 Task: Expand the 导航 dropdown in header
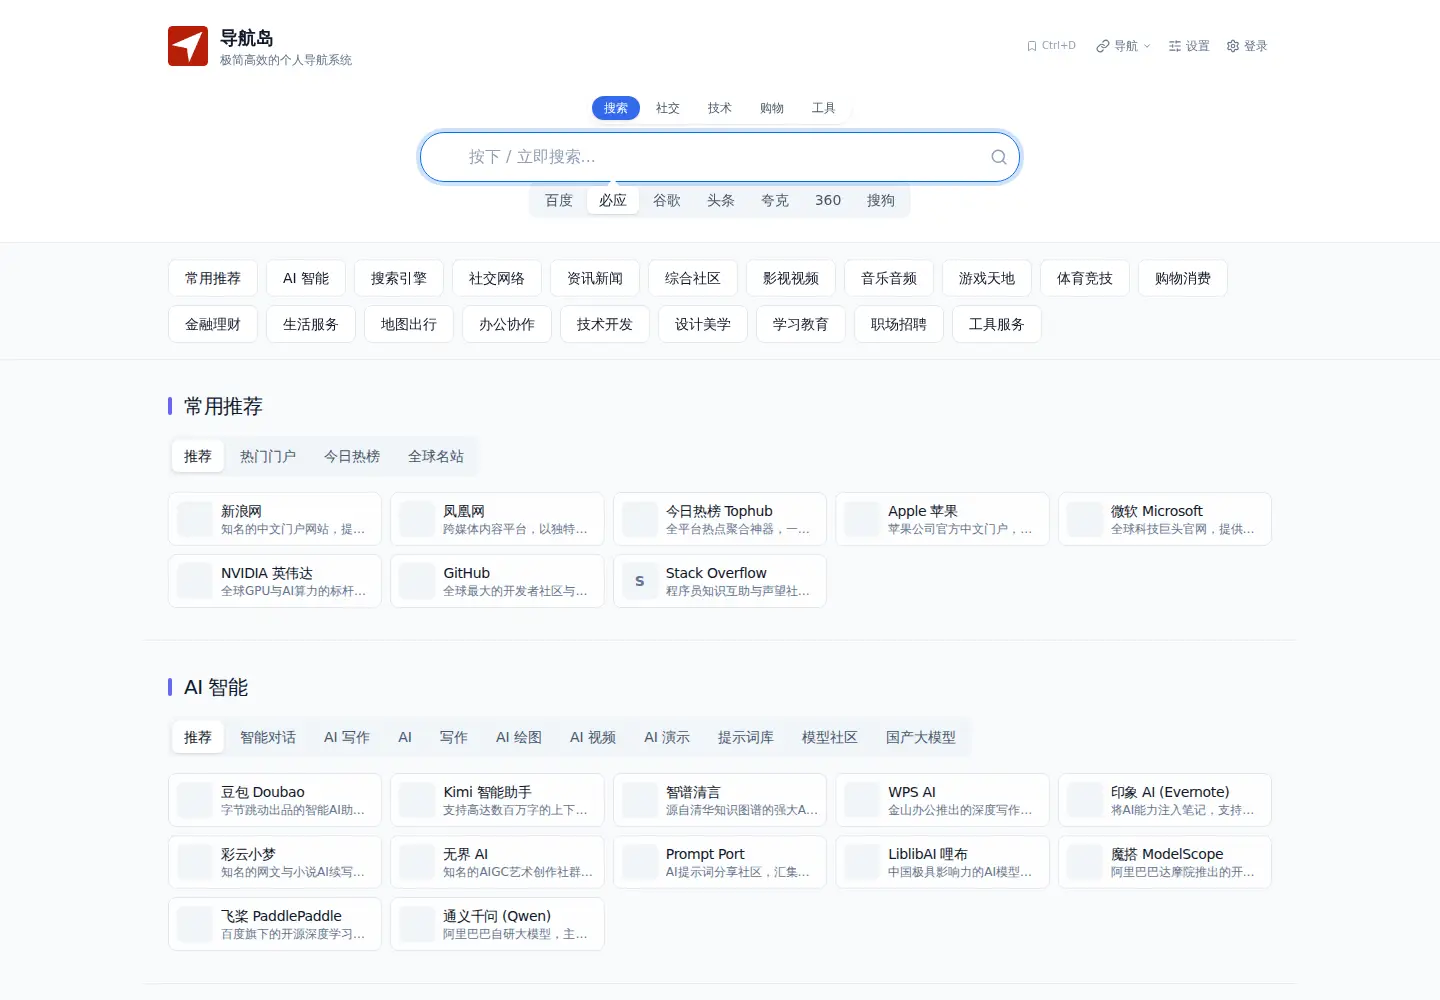click(1123, 46)
